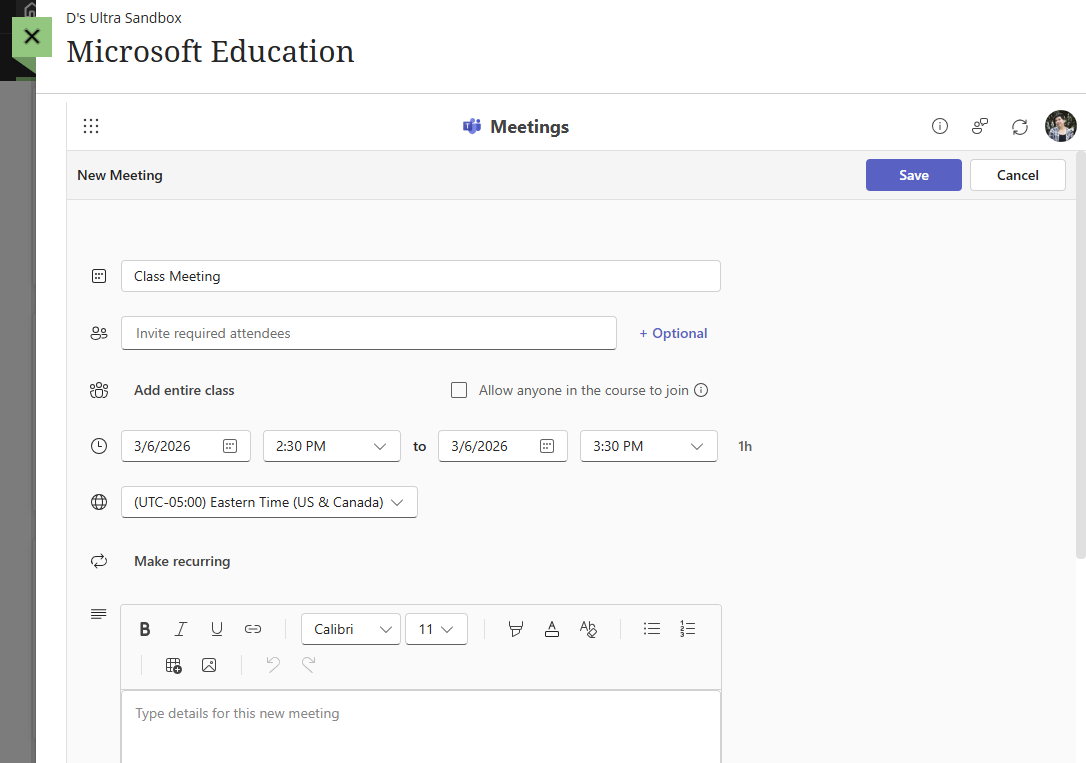Click the 1h duration label
1086x763 pixels.
click(x=745, y=447)
